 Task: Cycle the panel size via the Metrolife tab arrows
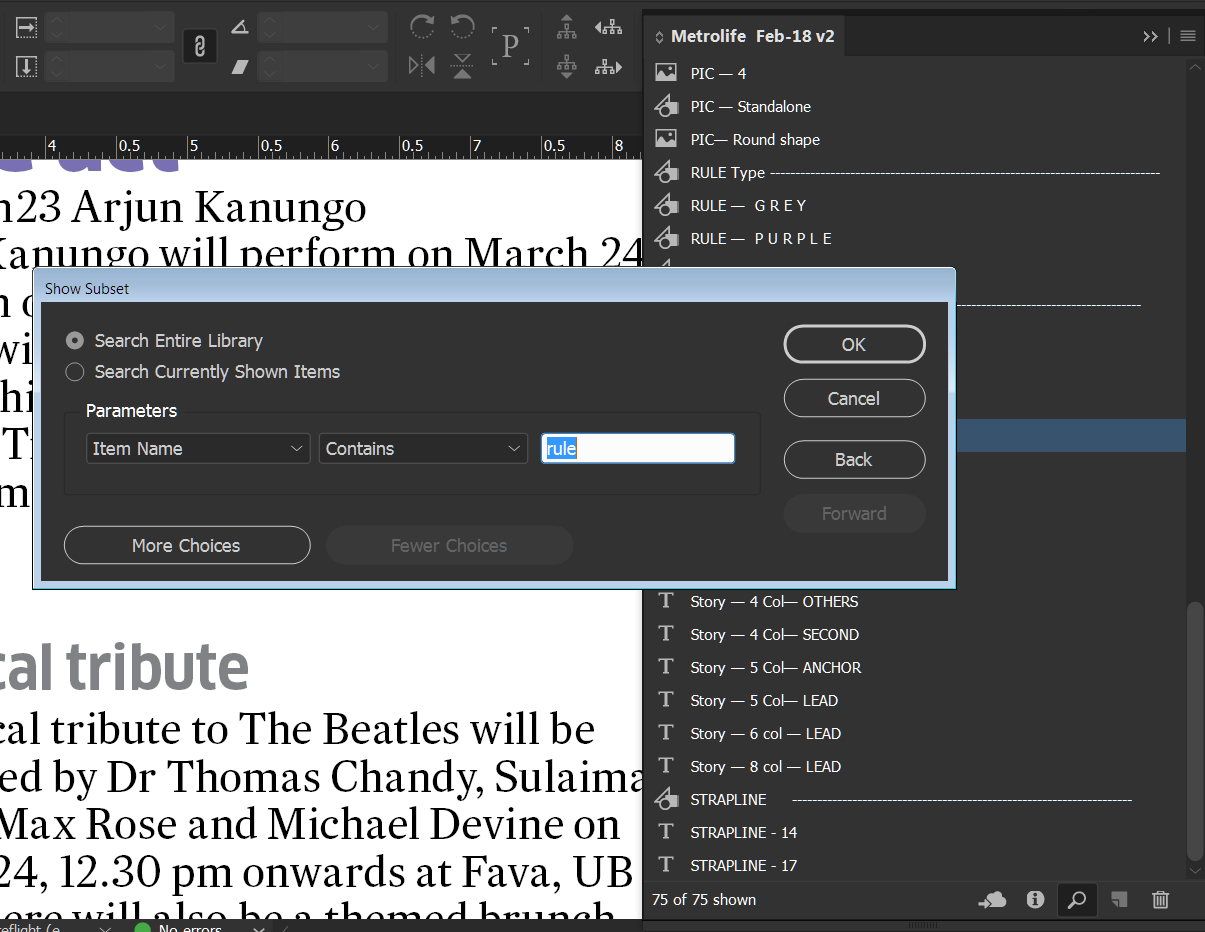coord(659,37)
